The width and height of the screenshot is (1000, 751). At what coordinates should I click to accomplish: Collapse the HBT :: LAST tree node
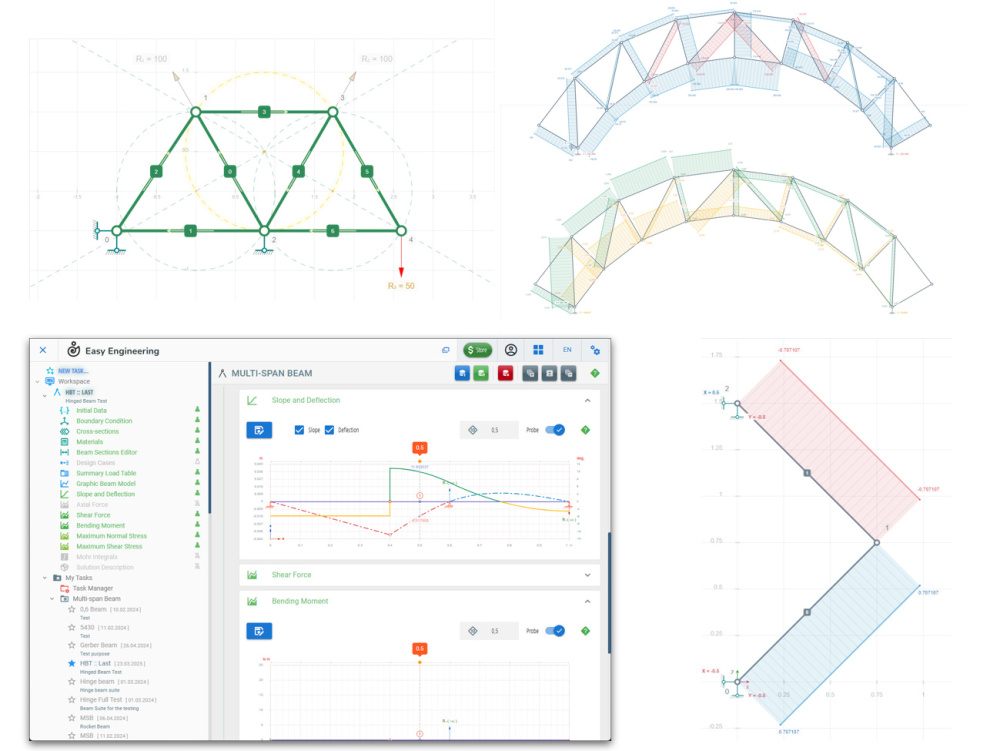click(x=45, y=395)
